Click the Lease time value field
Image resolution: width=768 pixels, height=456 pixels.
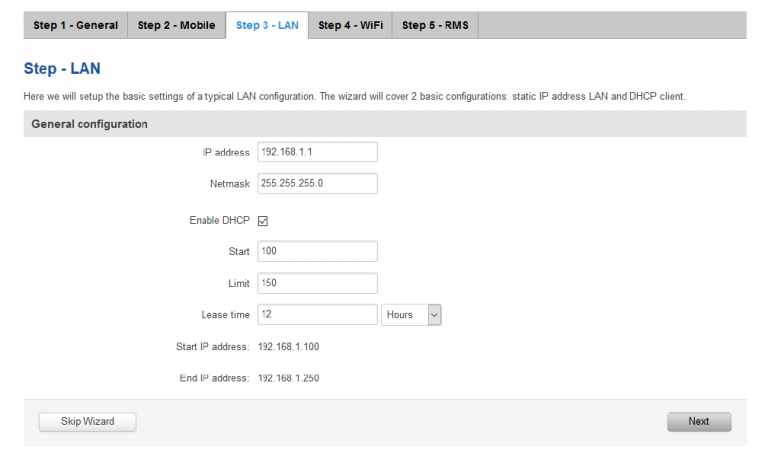[317, 314]
